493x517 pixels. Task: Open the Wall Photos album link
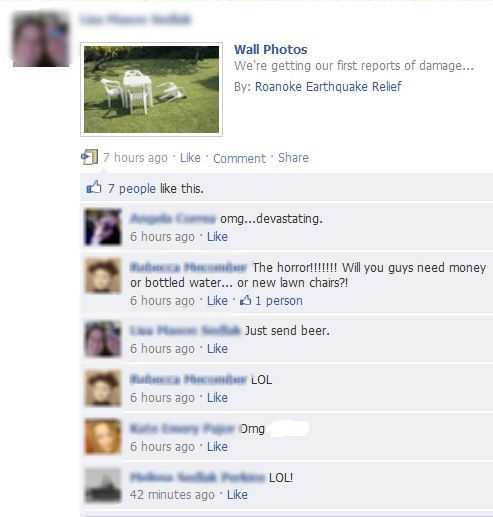pos(271,50)
